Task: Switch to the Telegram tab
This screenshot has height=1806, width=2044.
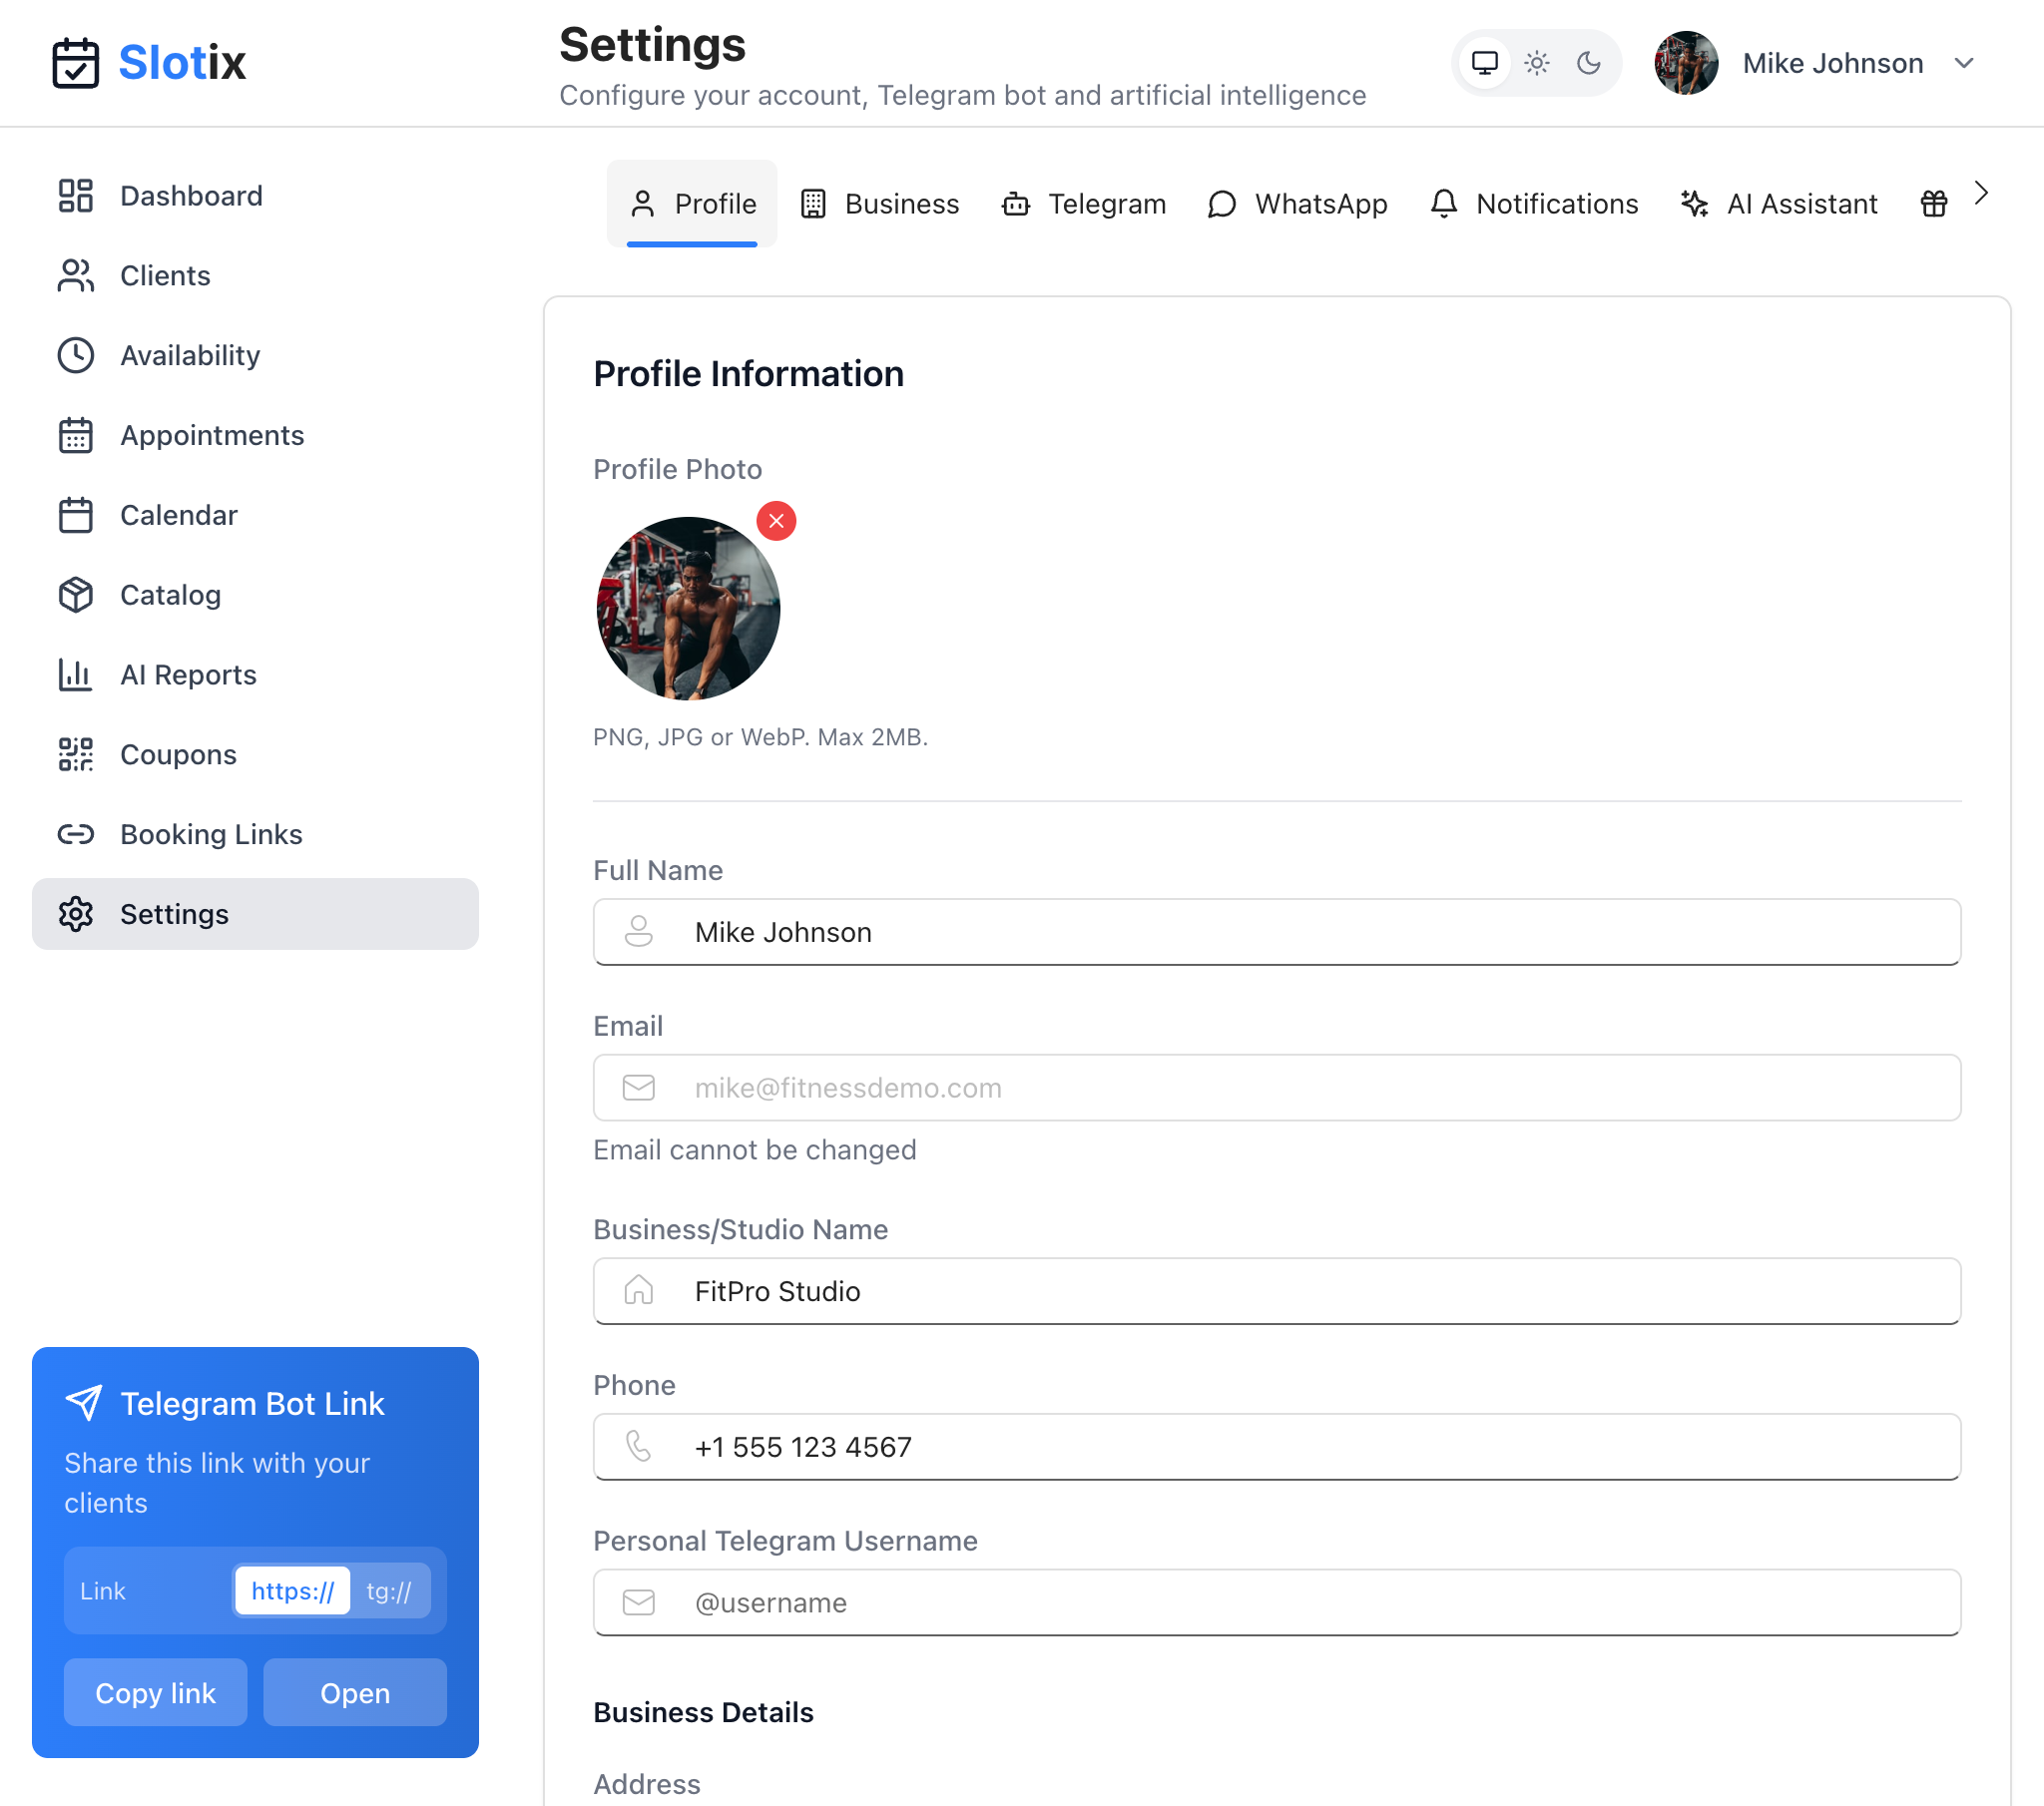Action: pyautogui.click(x=1083, y=204)
